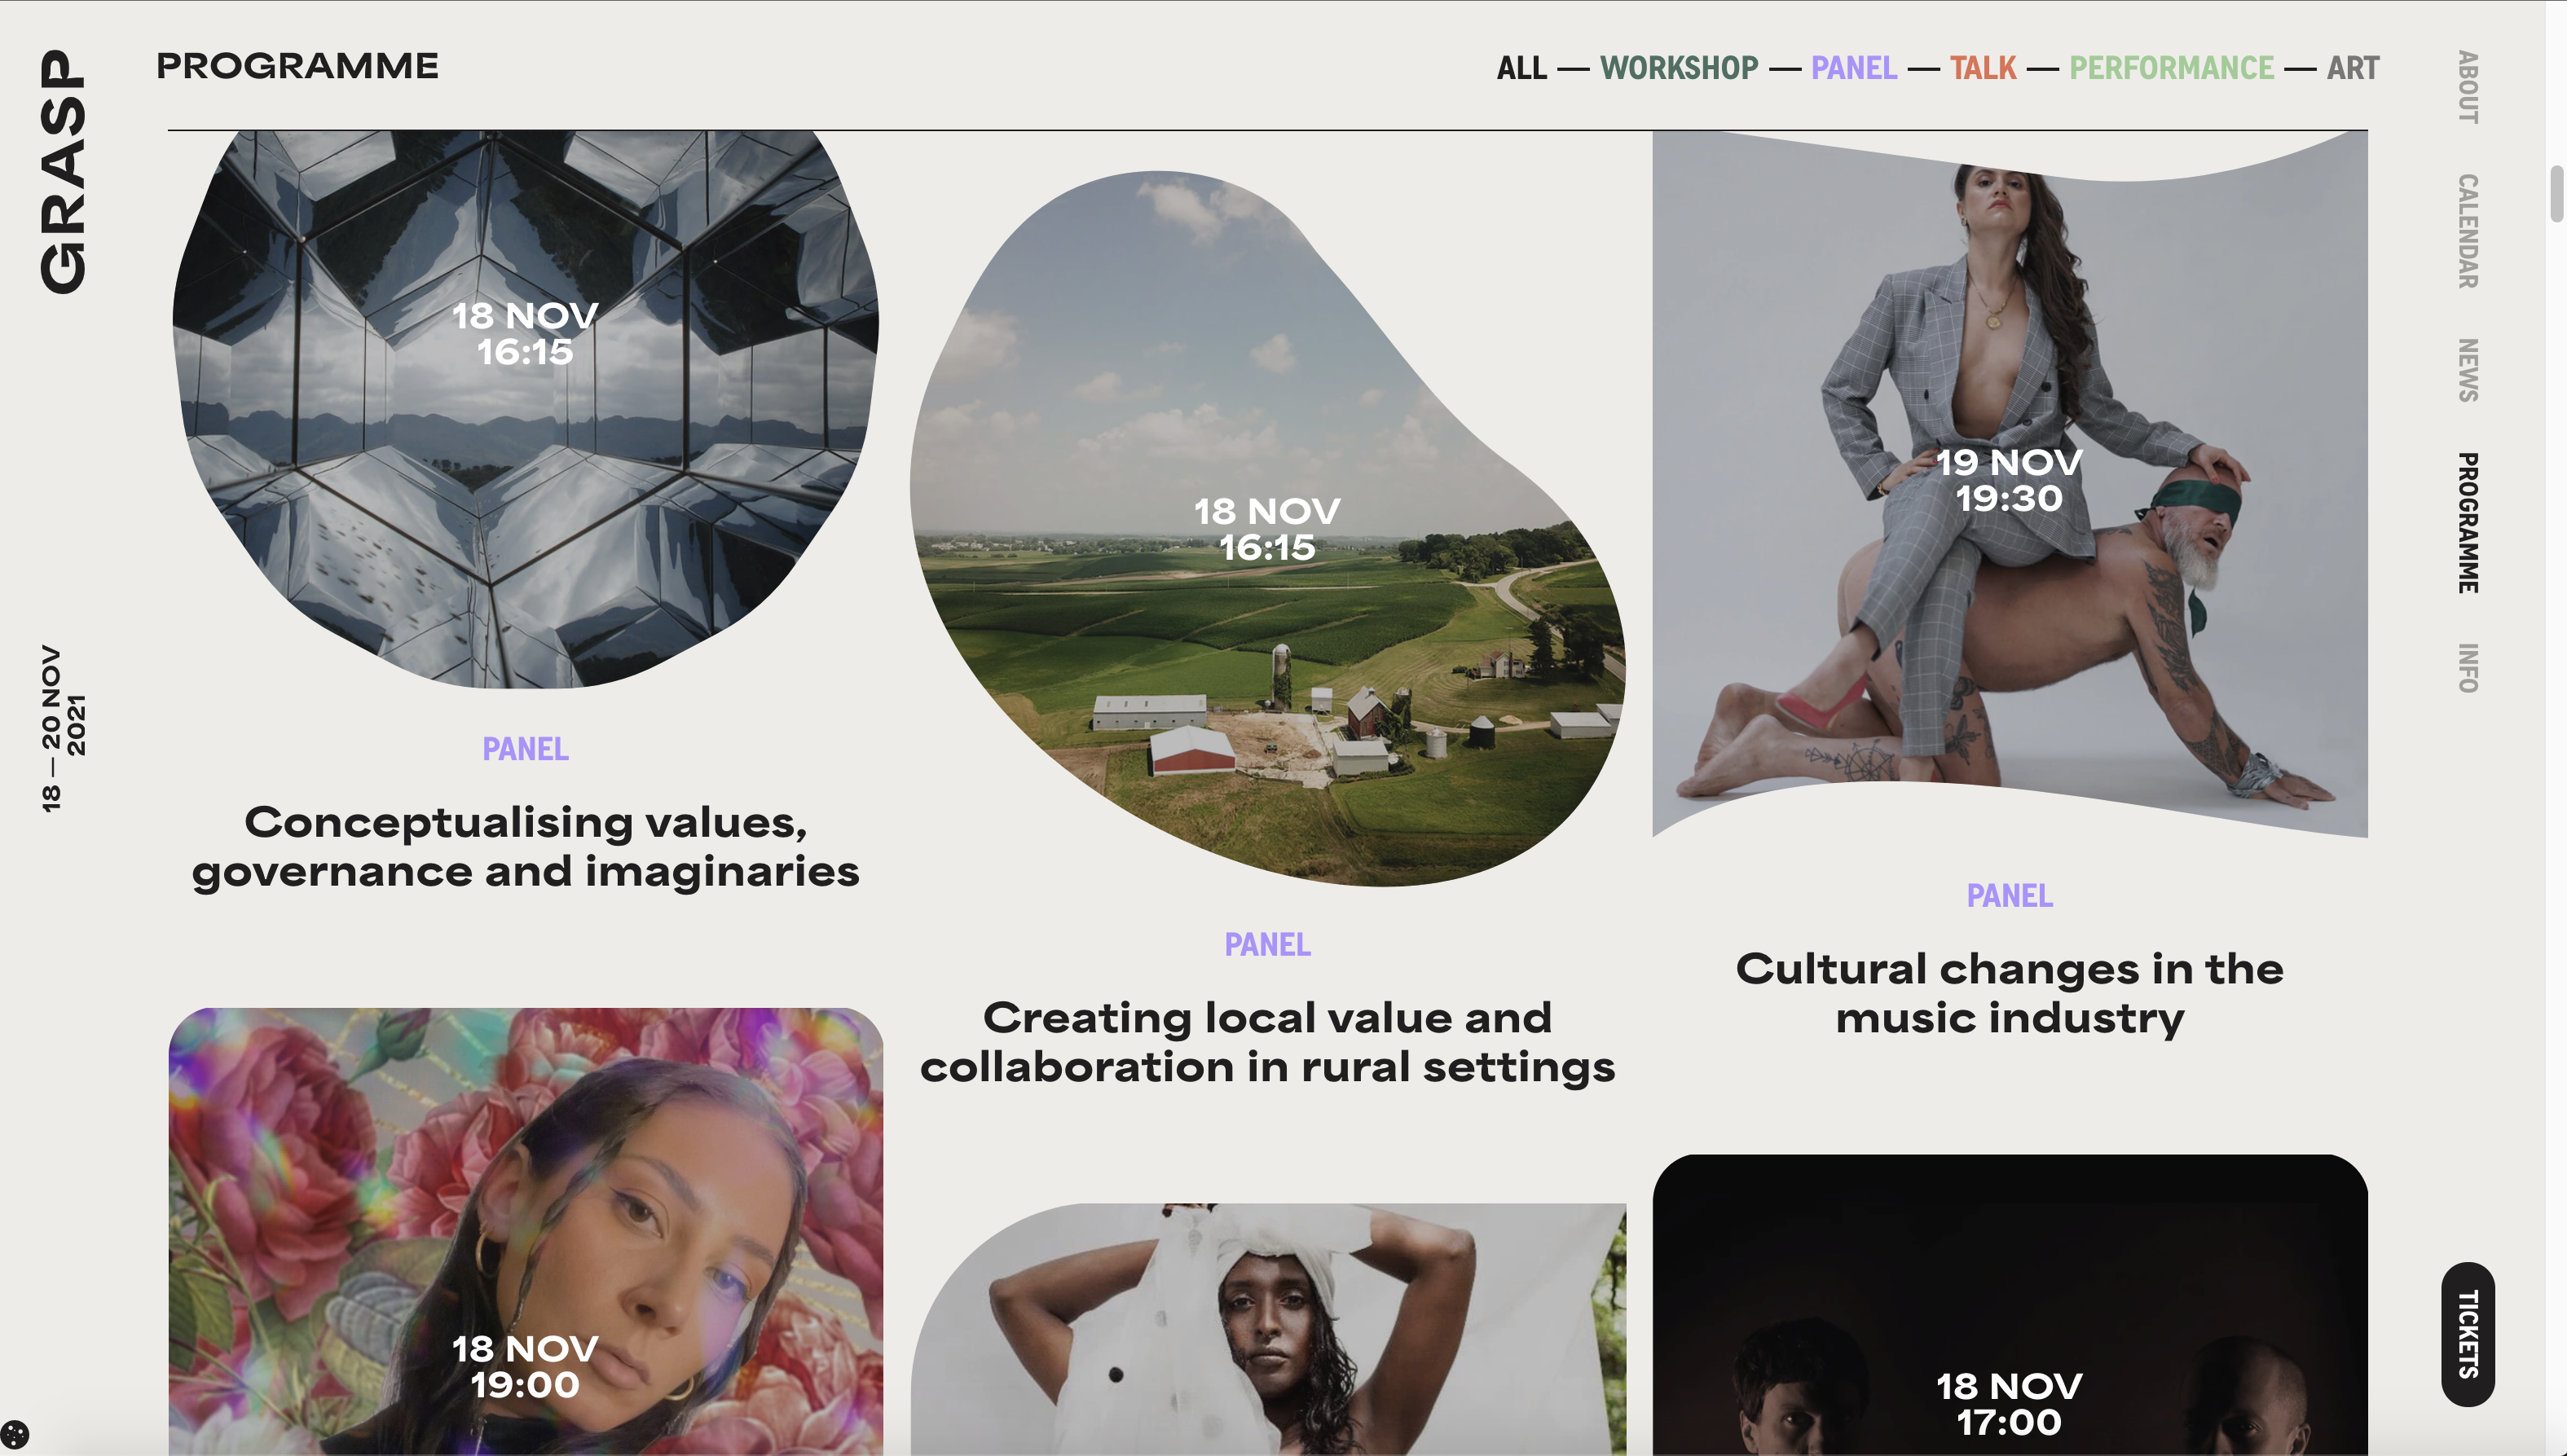Open Conceptualising values, governance and imaginaries title
This screenshot has width=2567, height=1456.
click(525, 847)
